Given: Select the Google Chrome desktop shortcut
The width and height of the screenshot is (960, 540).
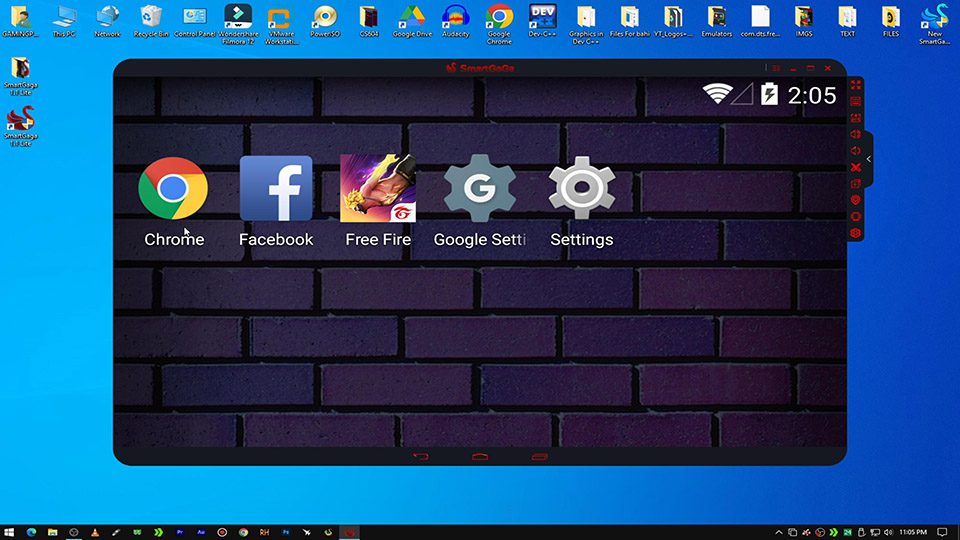Looking at the screenshot, I should 499,24.
